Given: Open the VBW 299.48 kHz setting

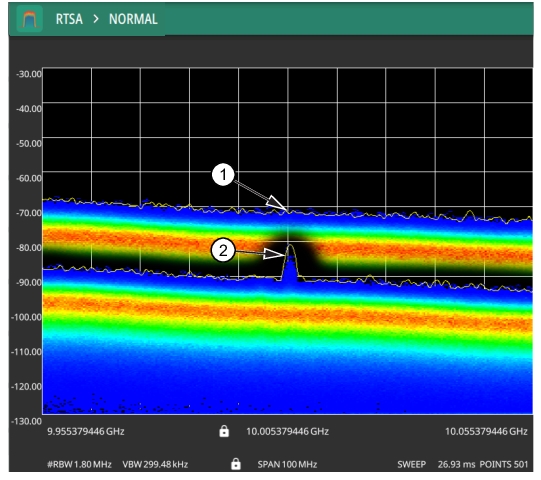Looking at the screenshot, I should [x=155, y=464].
